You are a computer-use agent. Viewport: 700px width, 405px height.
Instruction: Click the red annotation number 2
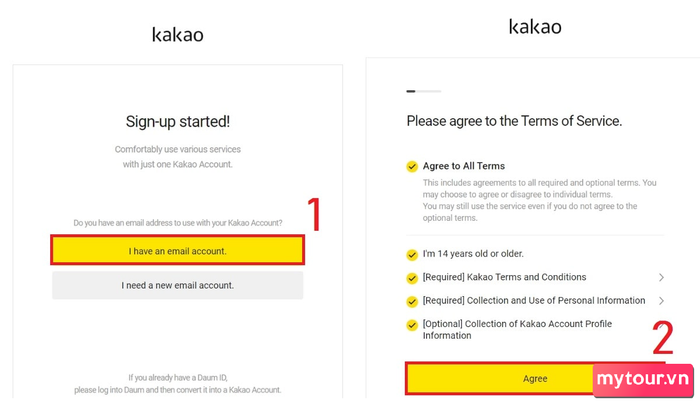pos(663,339)
